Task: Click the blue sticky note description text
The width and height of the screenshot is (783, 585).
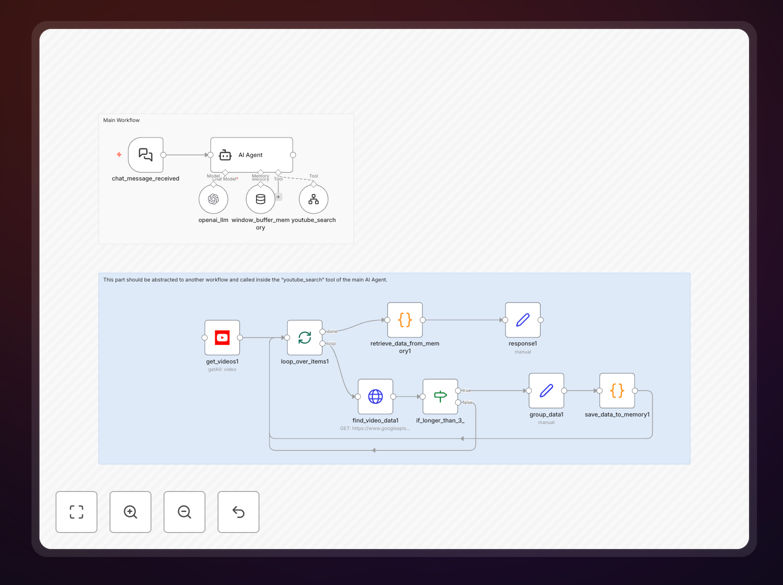Action: (245, 280)
